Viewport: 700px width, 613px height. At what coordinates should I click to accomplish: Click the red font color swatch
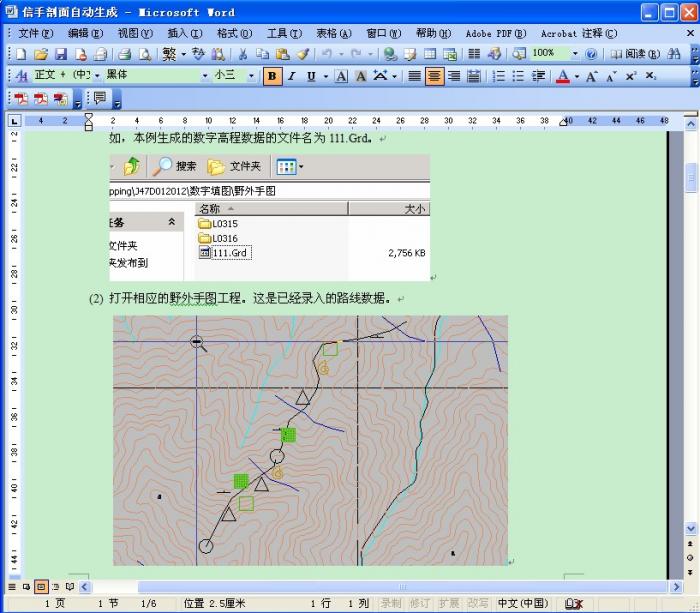(562, 76)
